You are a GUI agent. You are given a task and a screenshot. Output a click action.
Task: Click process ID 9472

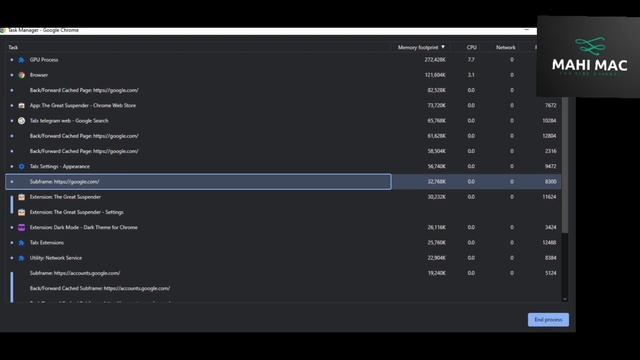[x=551, y=167]
